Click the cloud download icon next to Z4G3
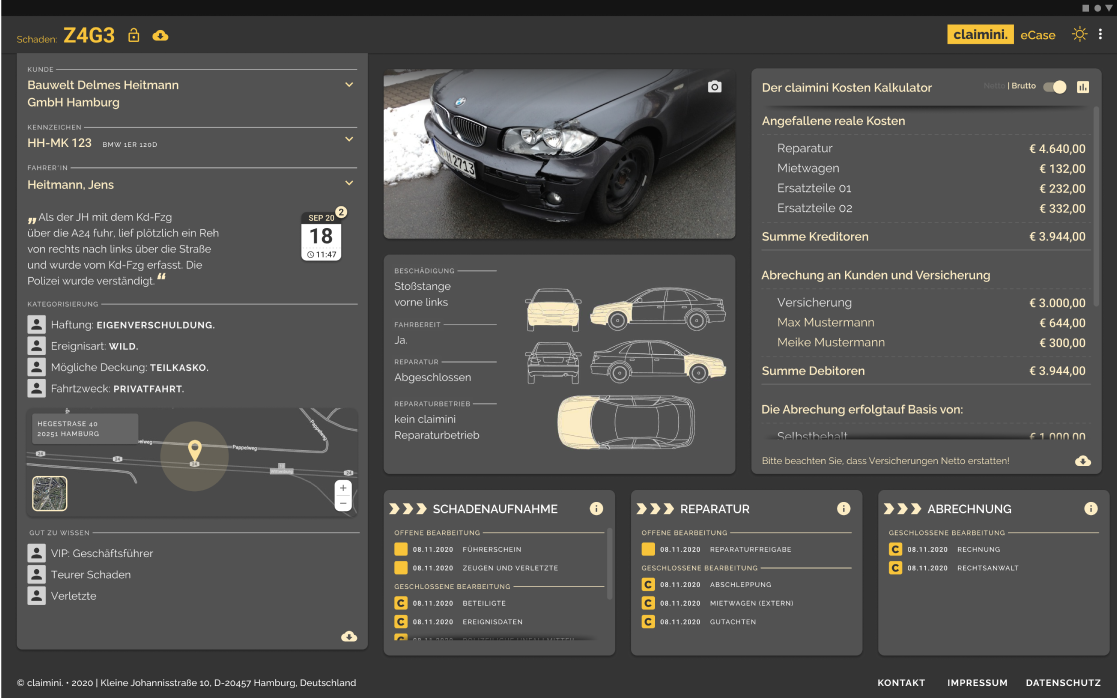This screenshot has height=698, width=1117. pyautogui.click(x=160, y=35)
